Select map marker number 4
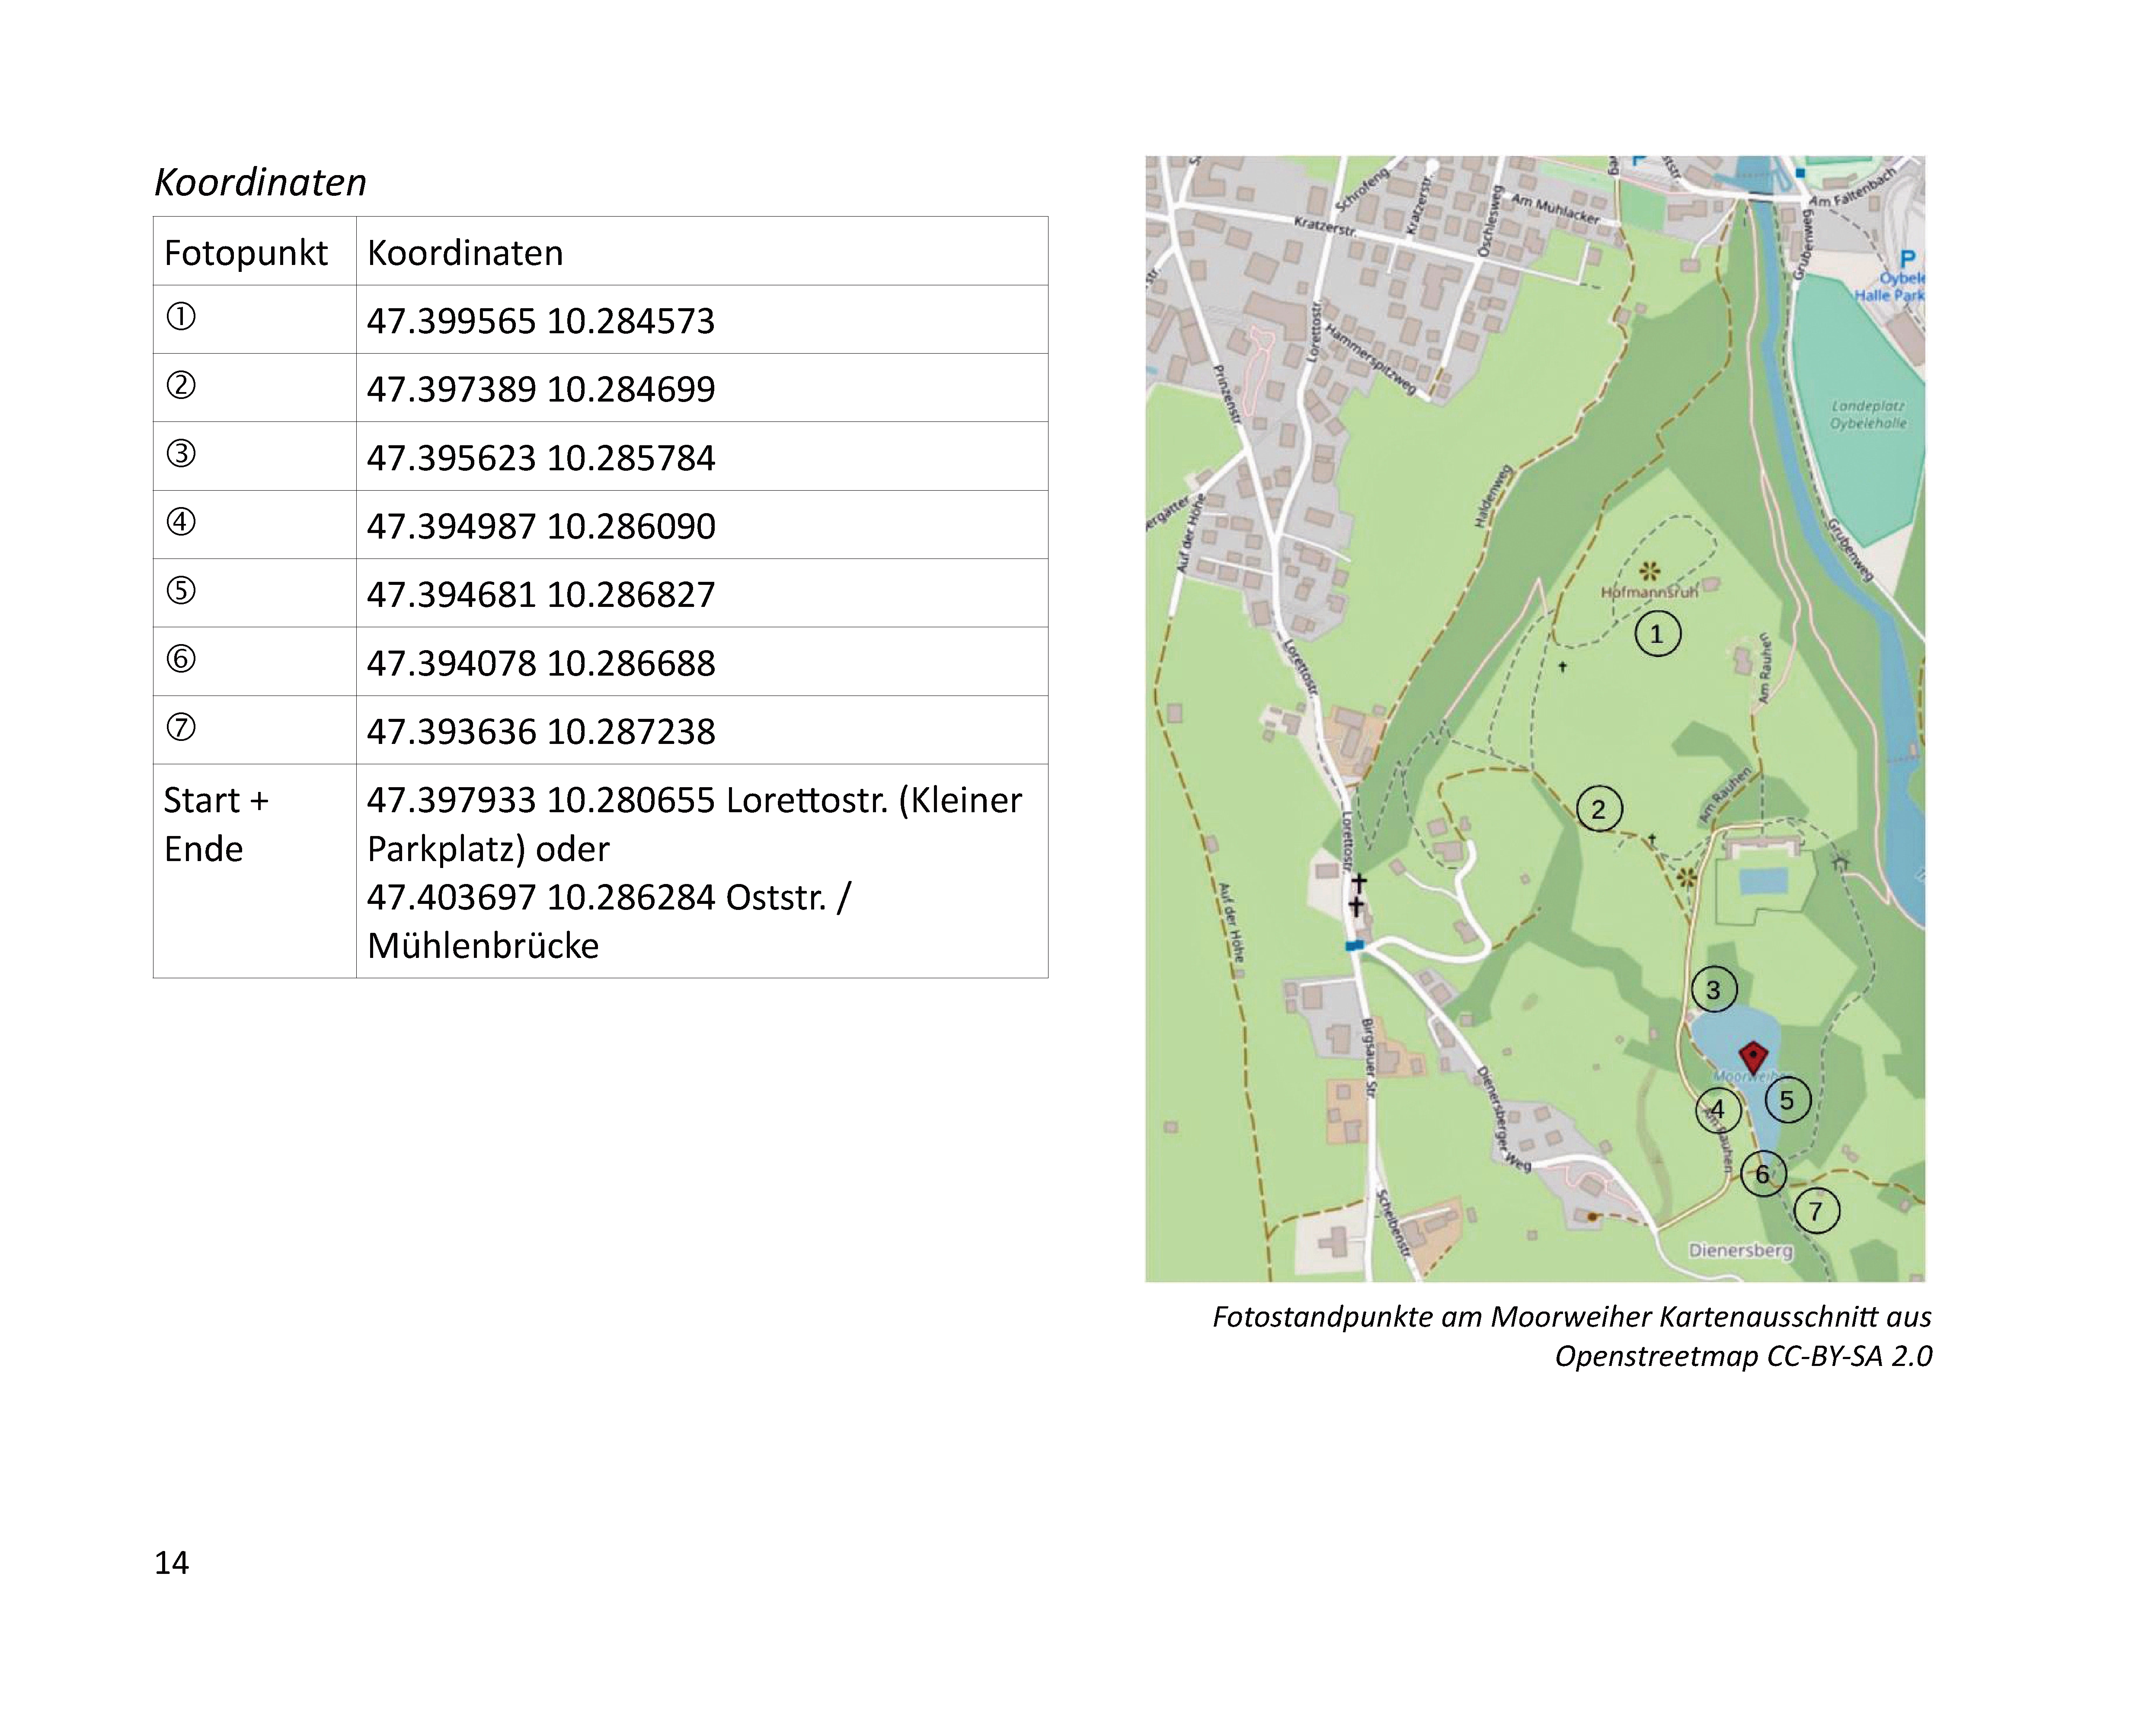This screenshot has height=1736, width=2145. 1718,1109
